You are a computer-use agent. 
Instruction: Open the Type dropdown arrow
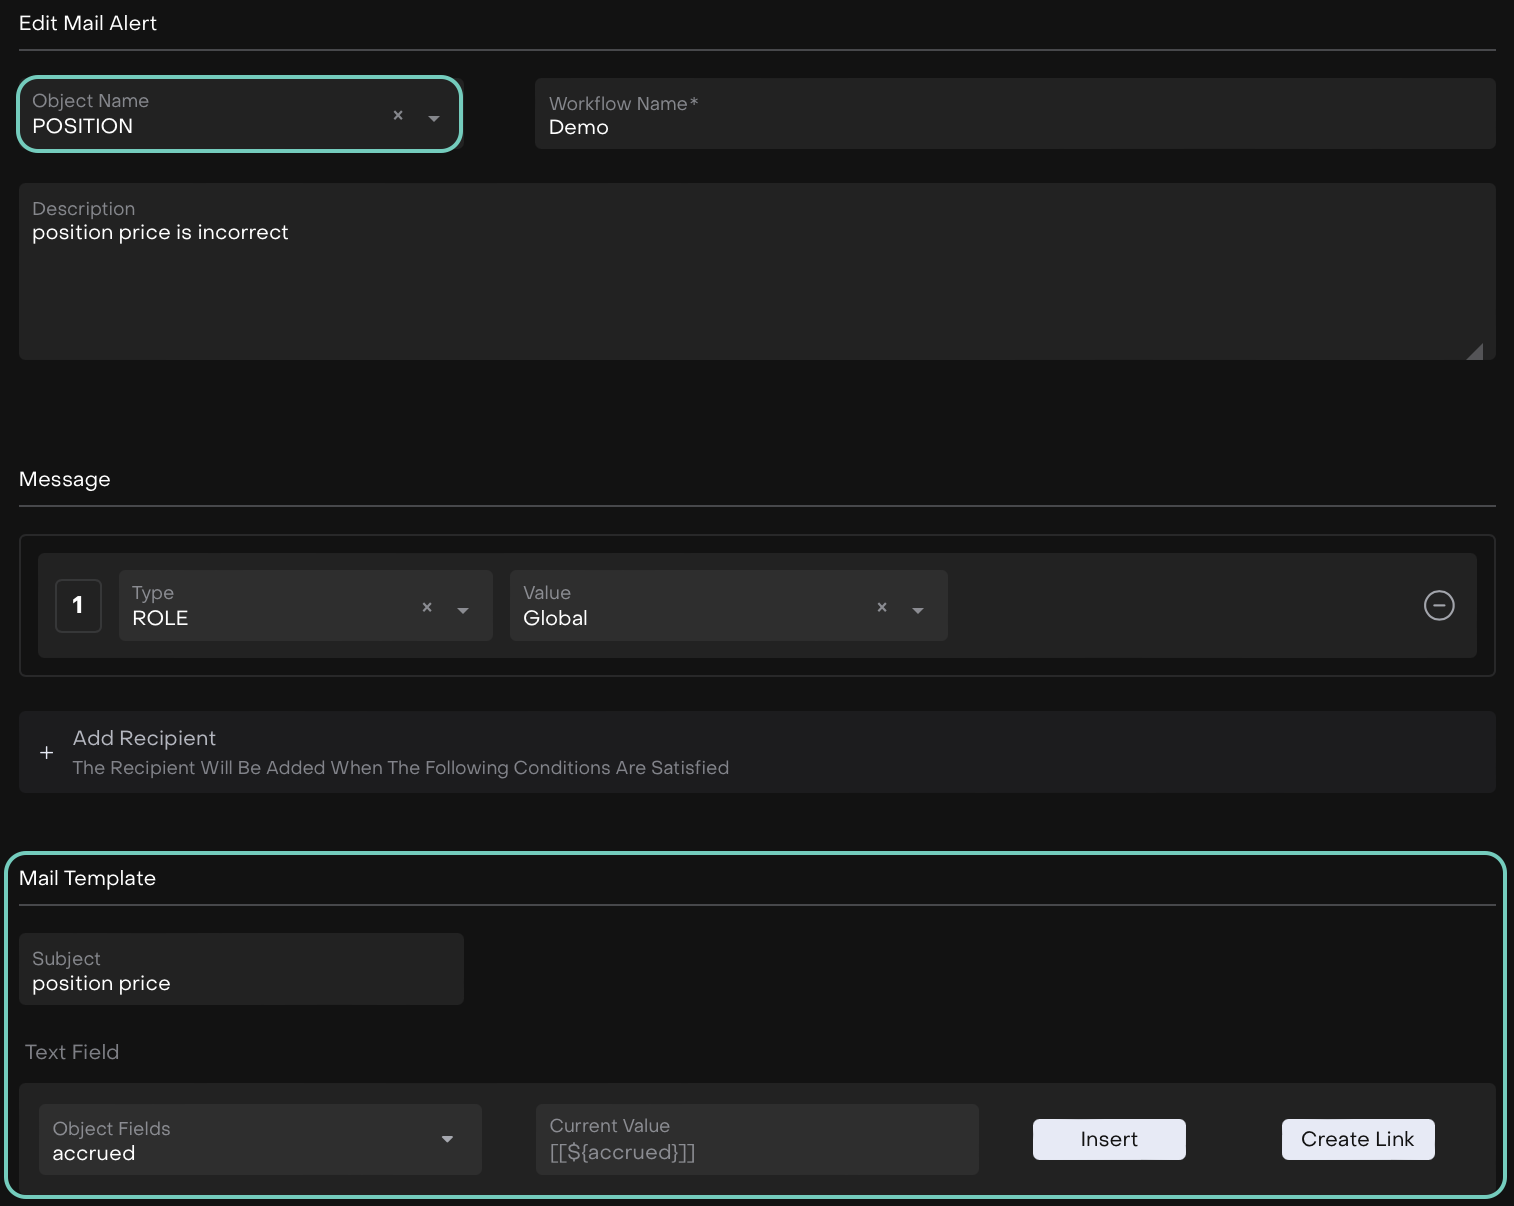click(463, 610)
